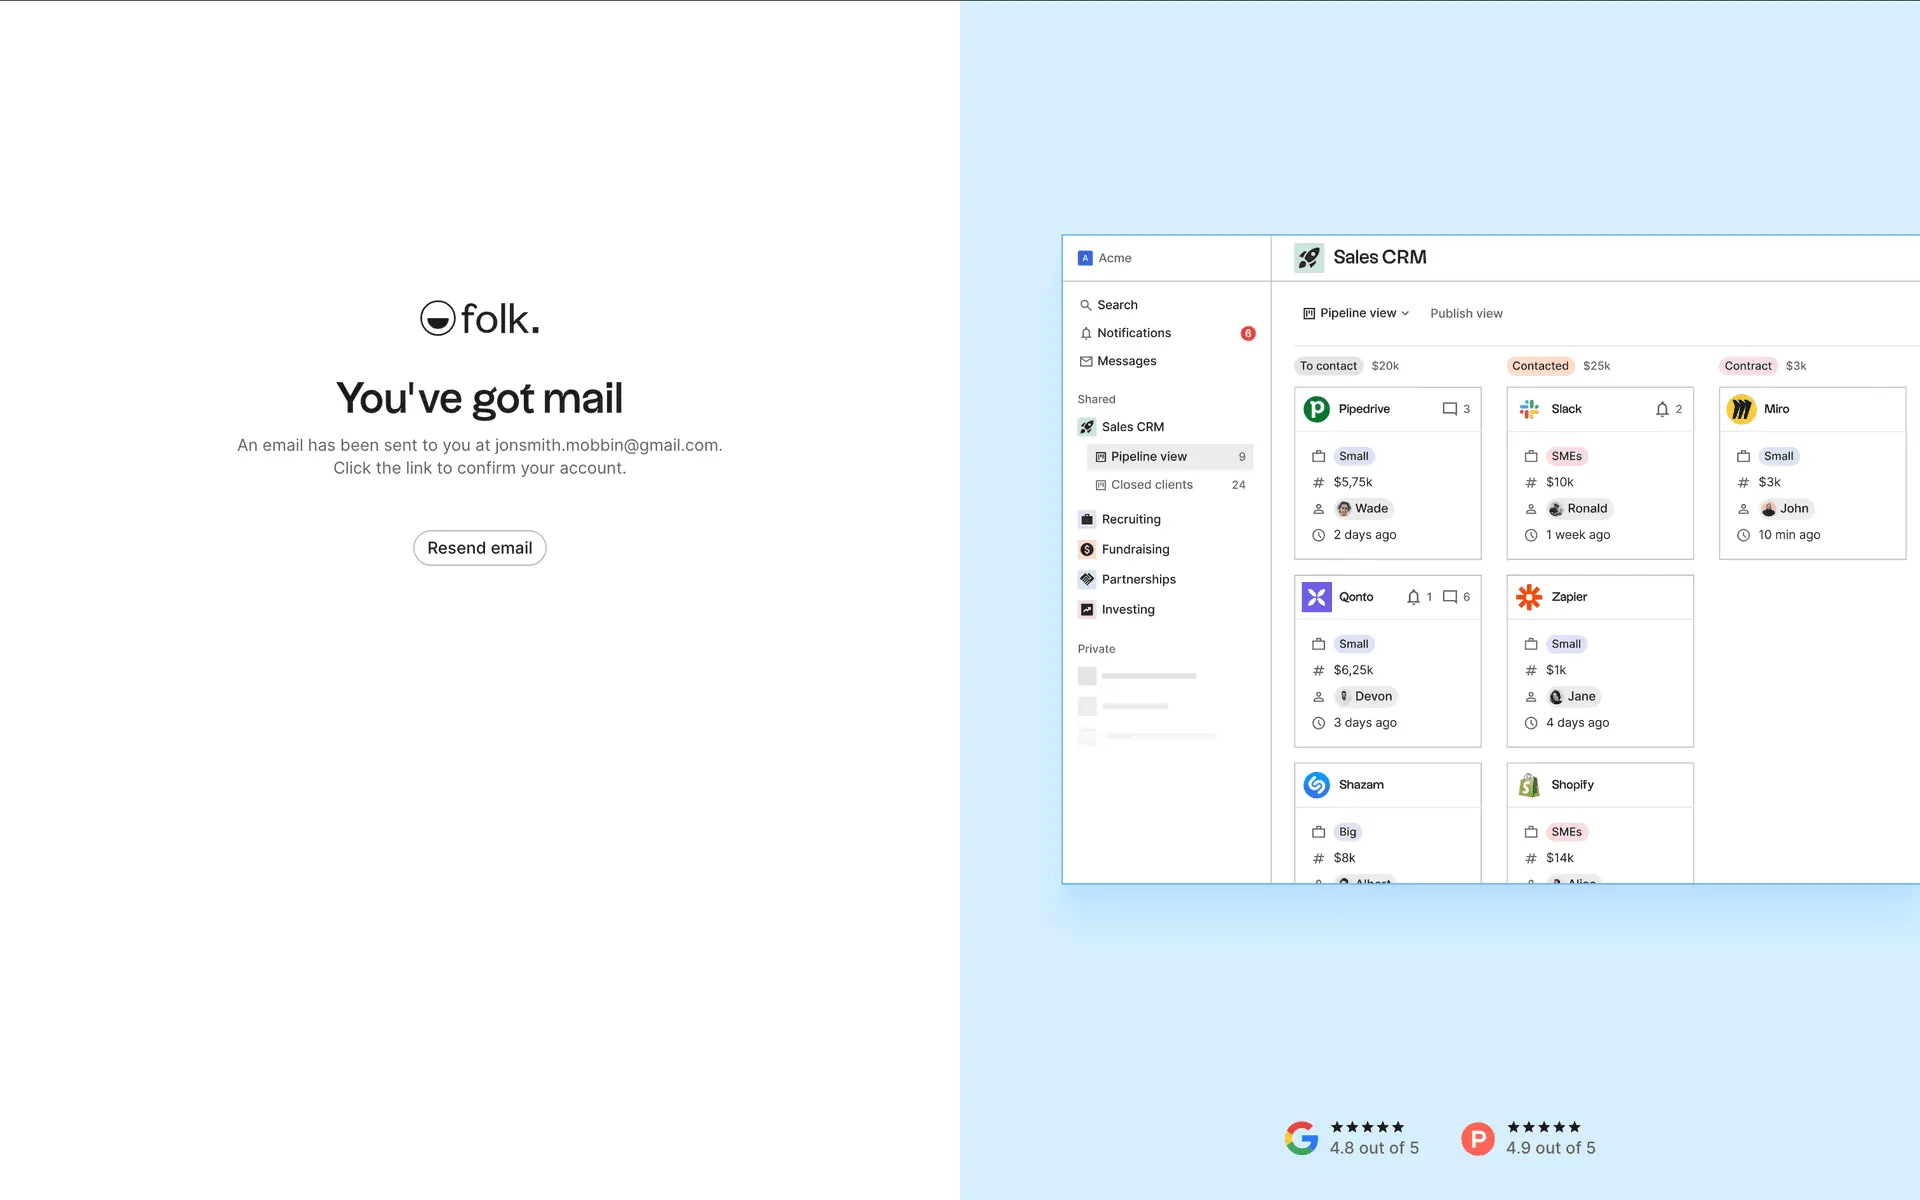Viewport: 1920px width, 1200px height.
Task: Click the reminder bell on Slack card
Action: click(1661, 409)
